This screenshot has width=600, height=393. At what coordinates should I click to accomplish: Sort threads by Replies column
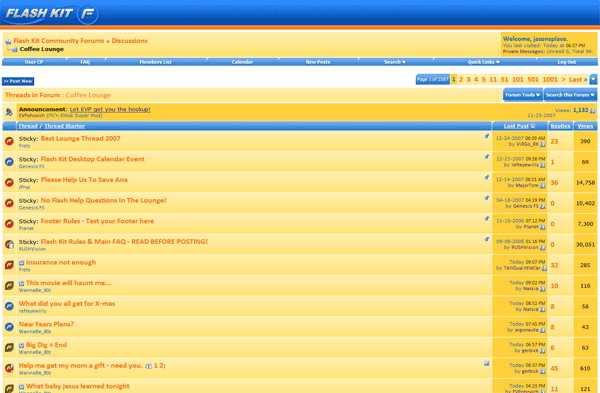point(560,126)
